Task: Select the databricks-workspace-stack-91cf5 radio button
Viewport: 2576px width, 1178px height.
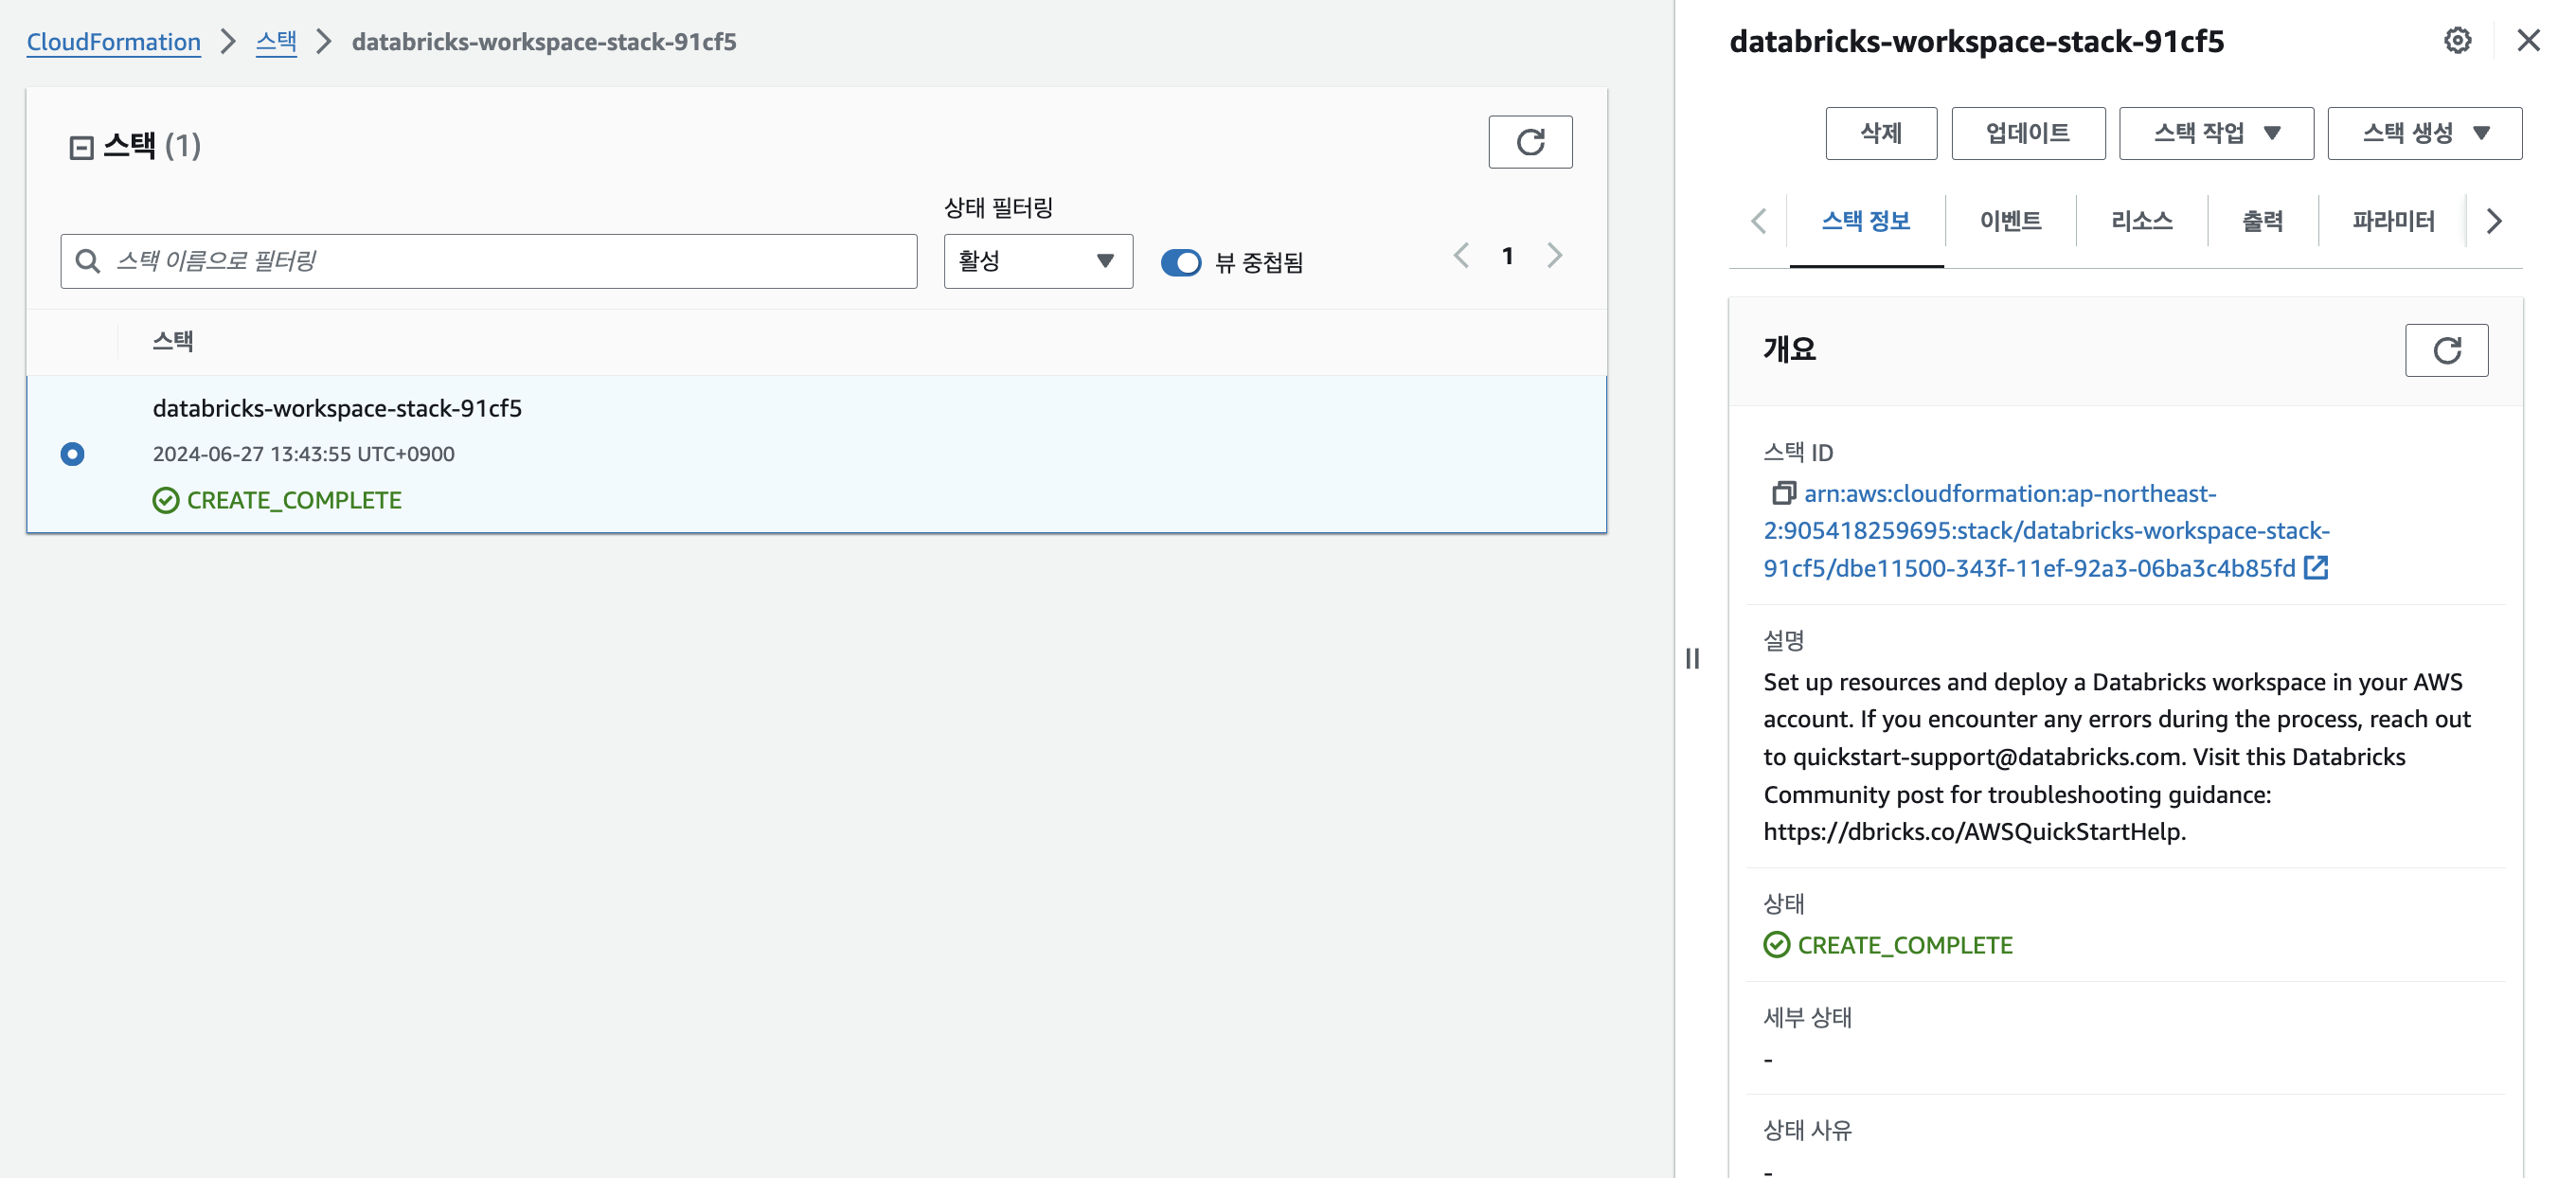Action: coord(72,454)
